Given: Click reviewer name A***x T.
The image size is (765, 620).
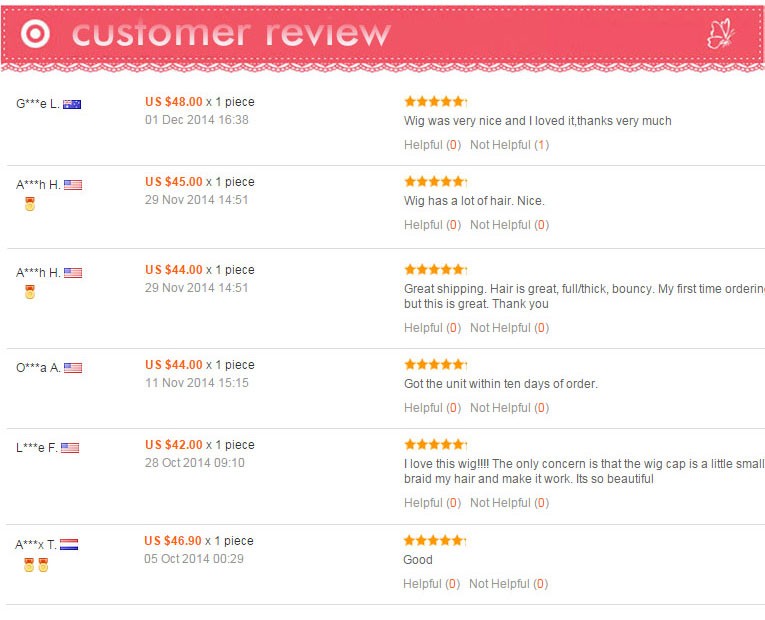Looking at the screenshot, I should pos(35,545).
